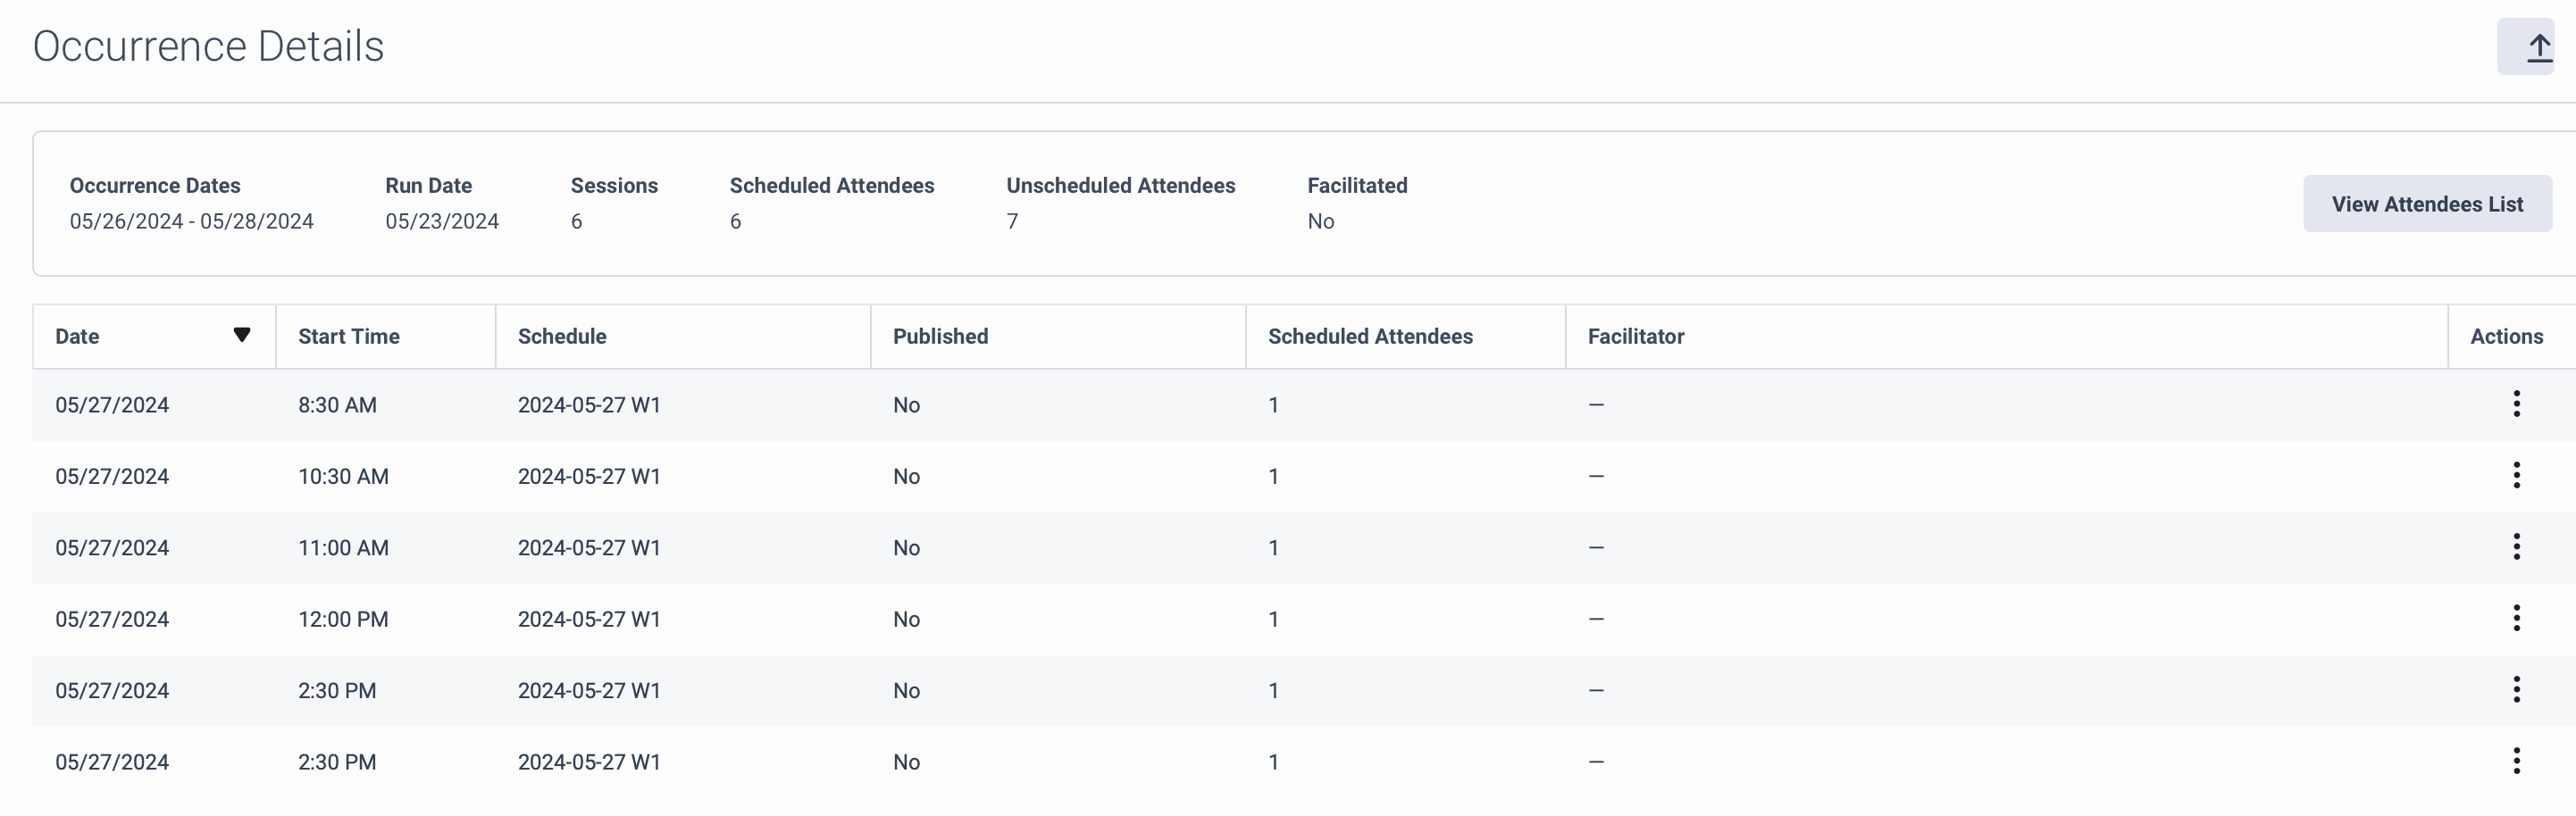
Task: Click the 10:30 AM start time cell
Action: pos(343,476)
